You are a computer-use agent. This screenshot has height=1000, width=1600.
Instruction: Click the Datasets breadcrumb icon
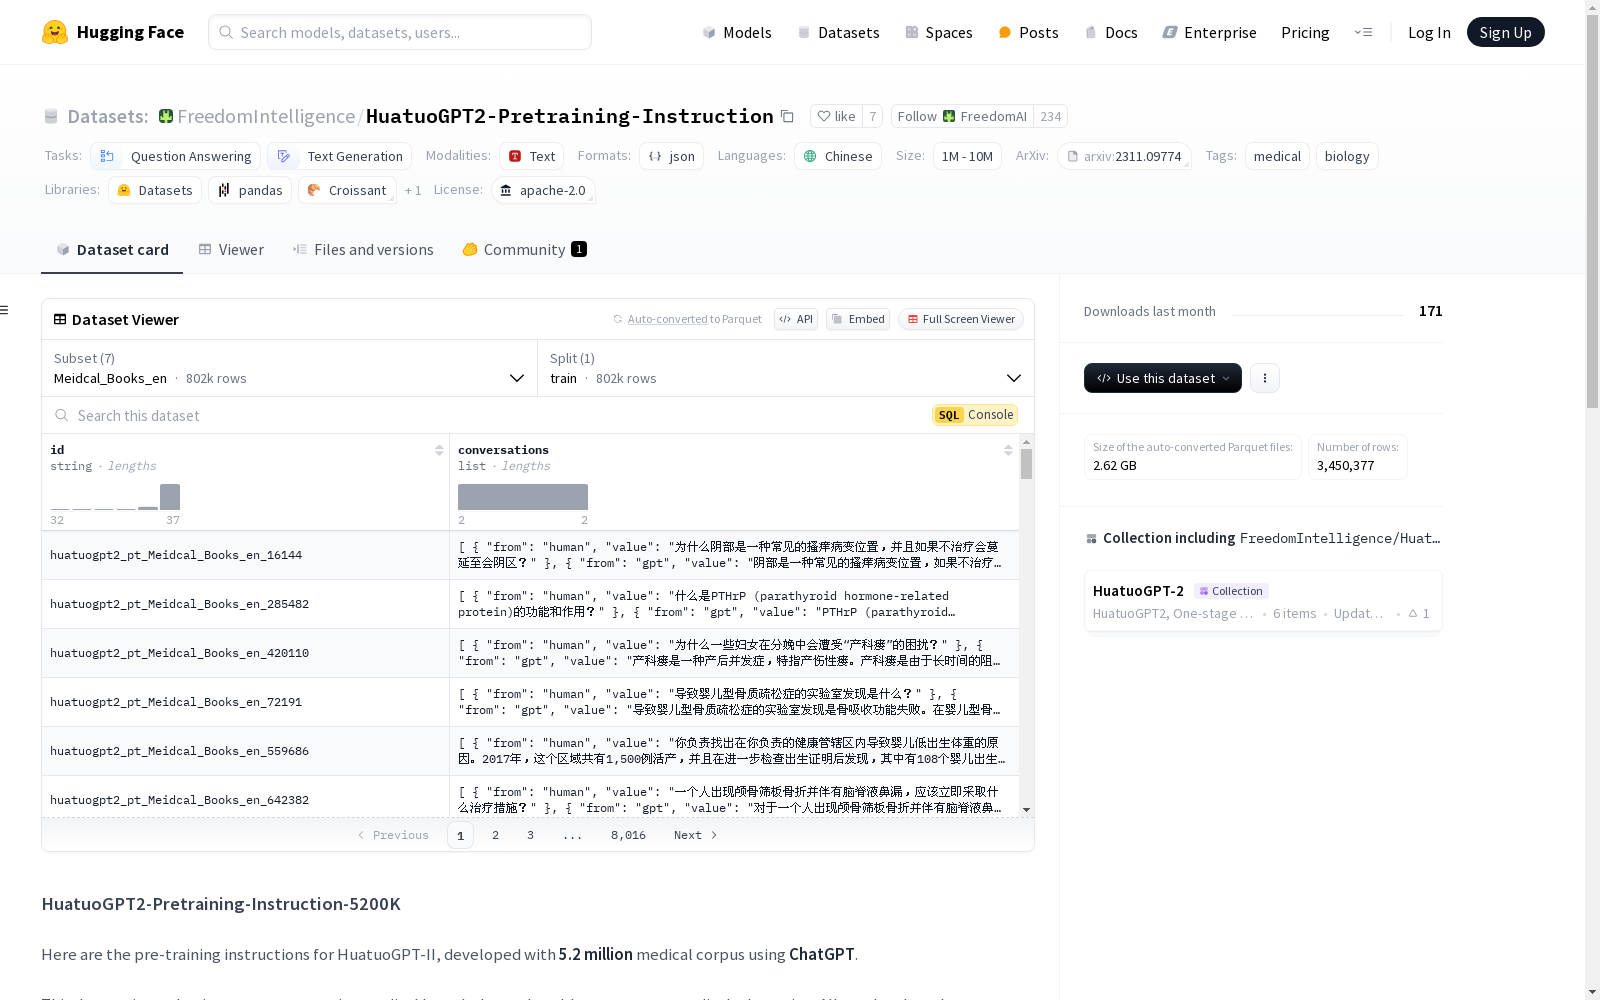[51, 116]
